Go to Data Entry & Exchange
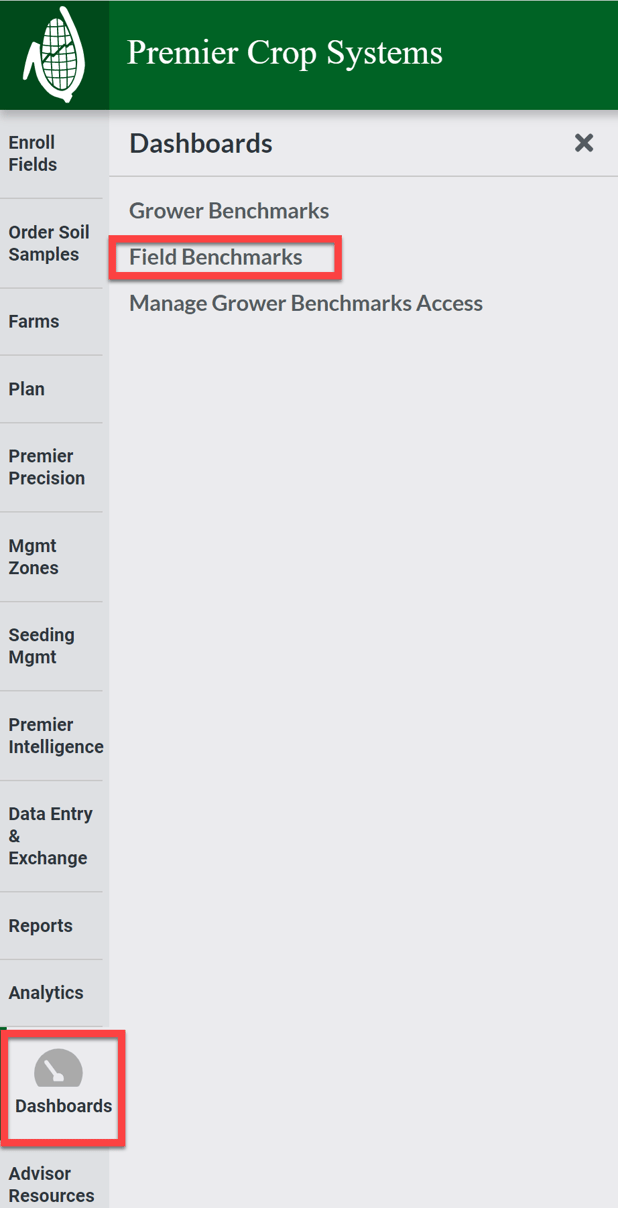The height and width of the screenshot is (1208, 618). coord(51,836)
